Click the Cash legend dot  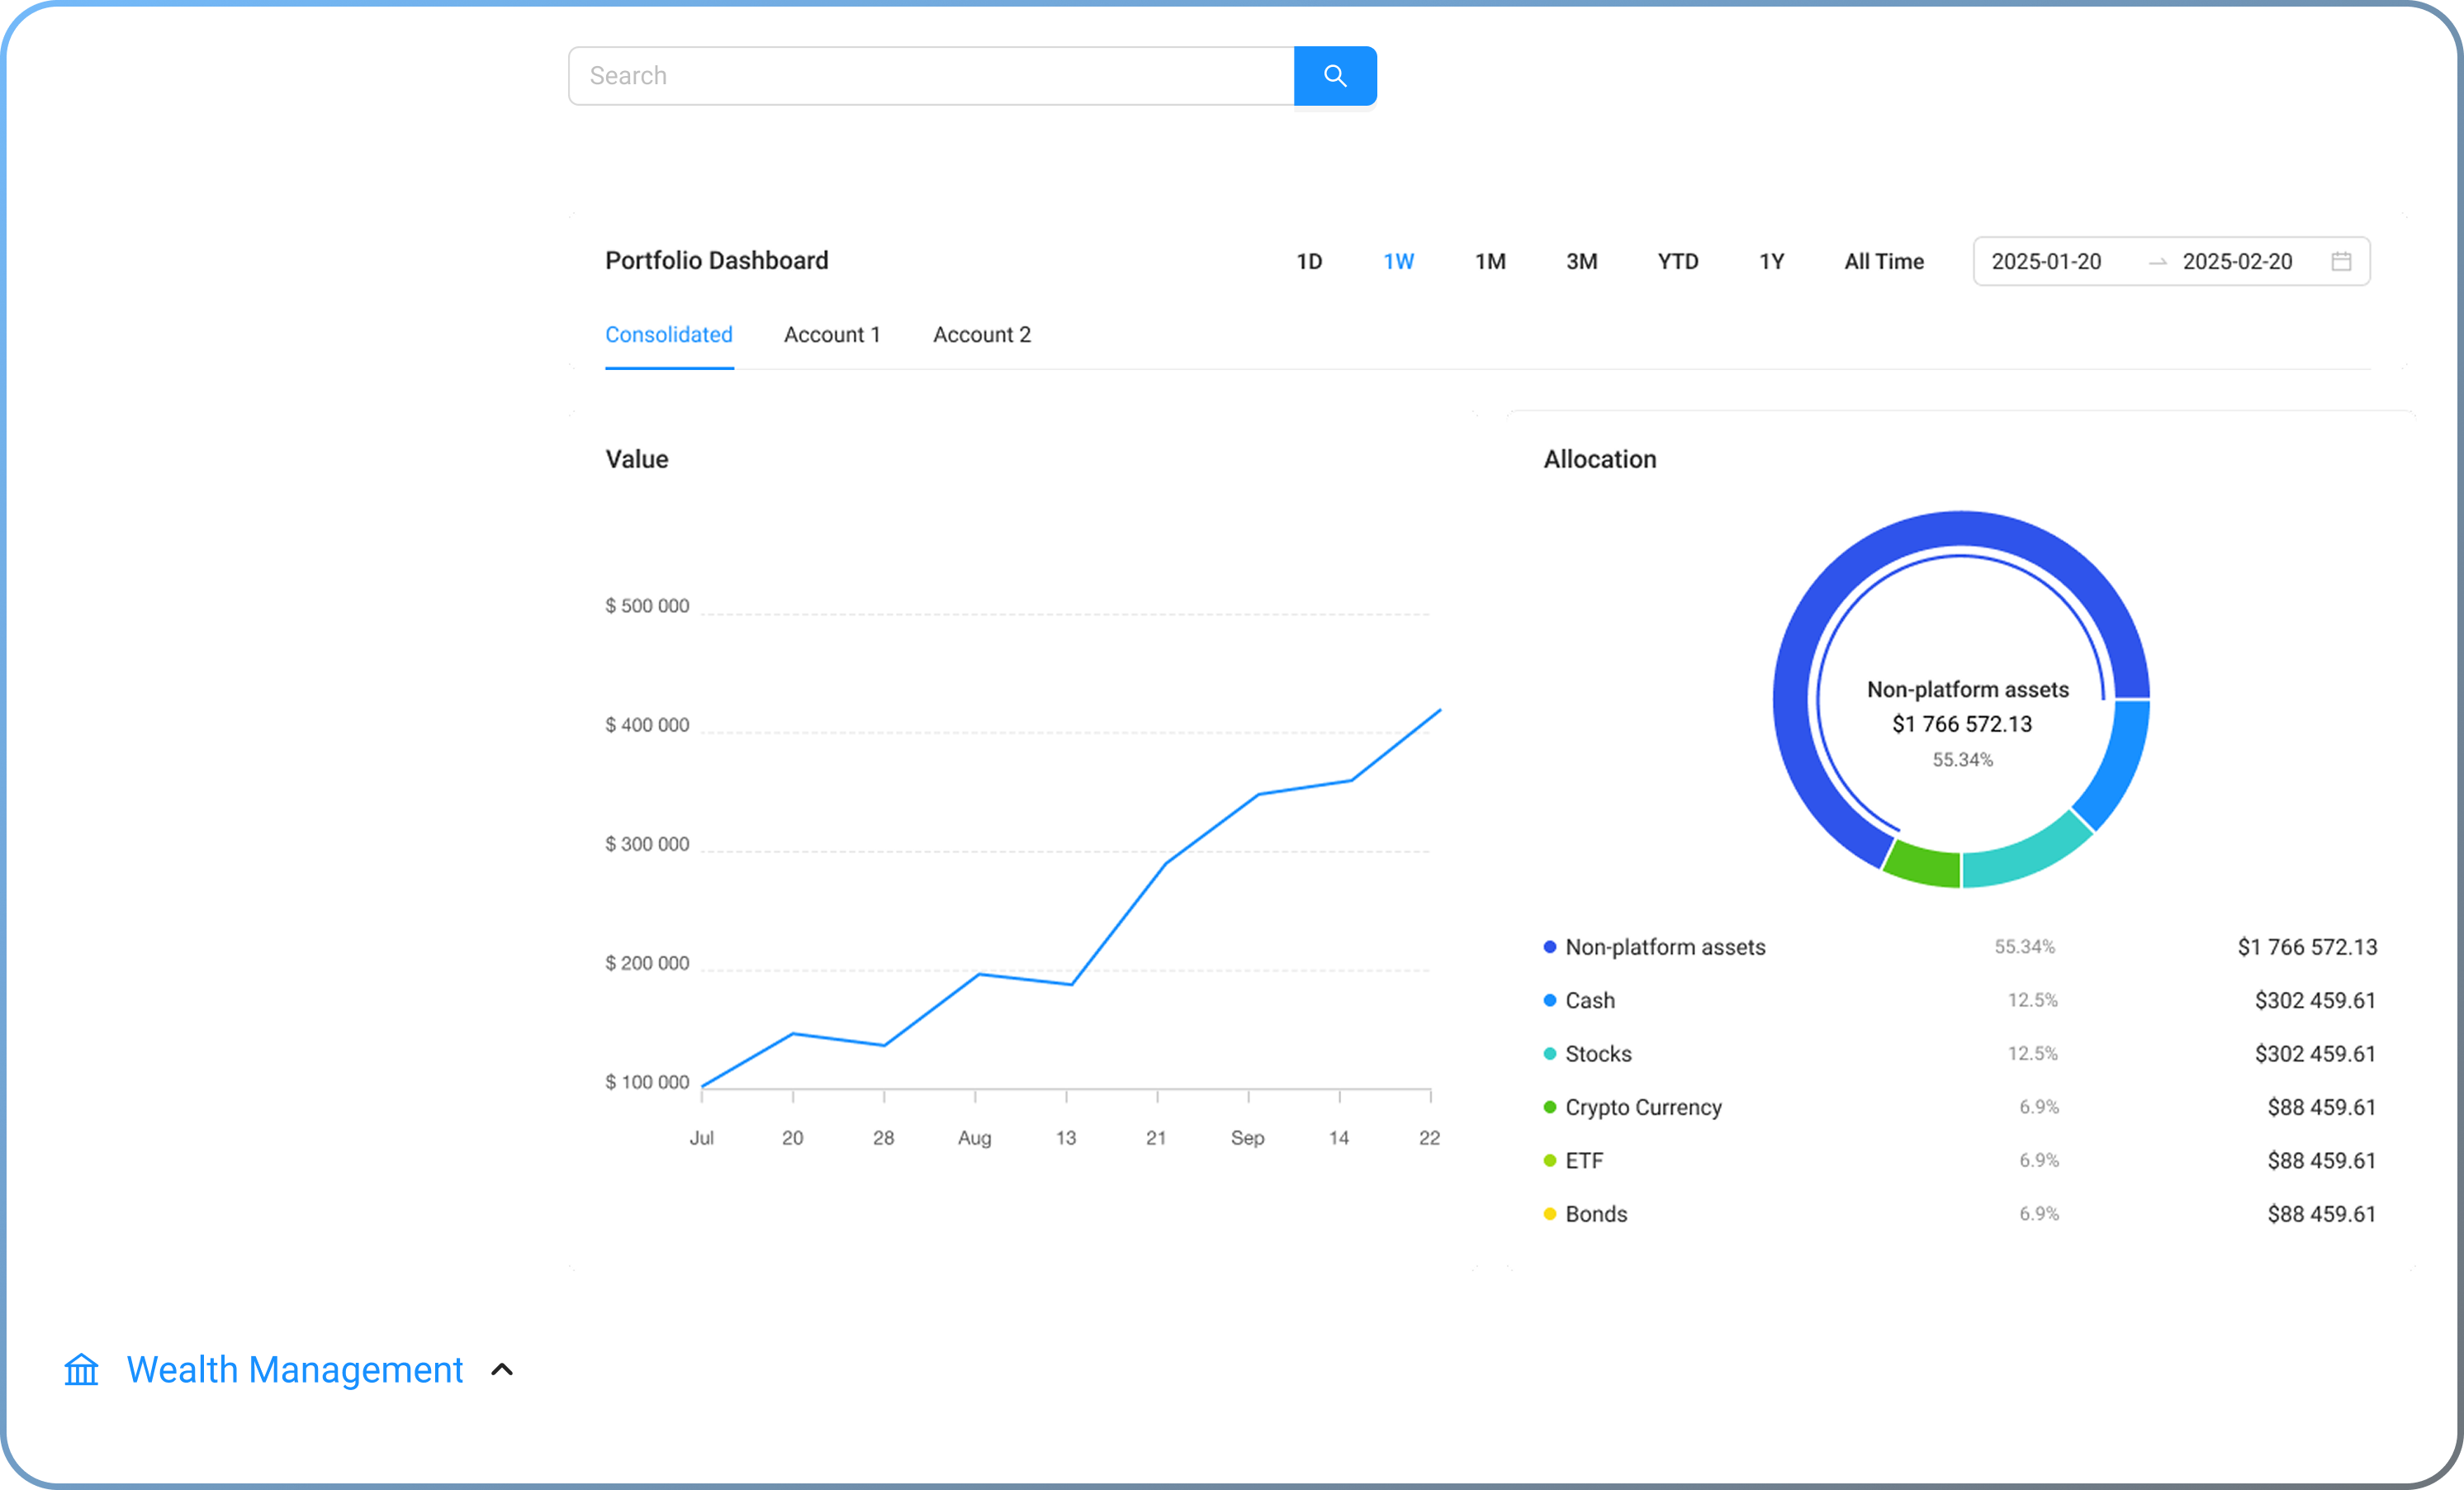pyautogui.click(x=1549, y=1000)
